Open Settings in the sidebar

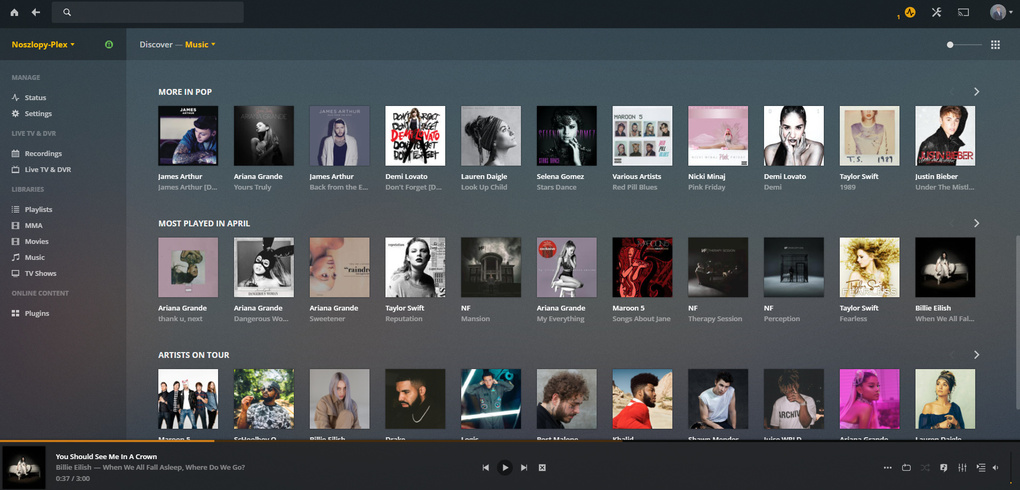point(32,114)
